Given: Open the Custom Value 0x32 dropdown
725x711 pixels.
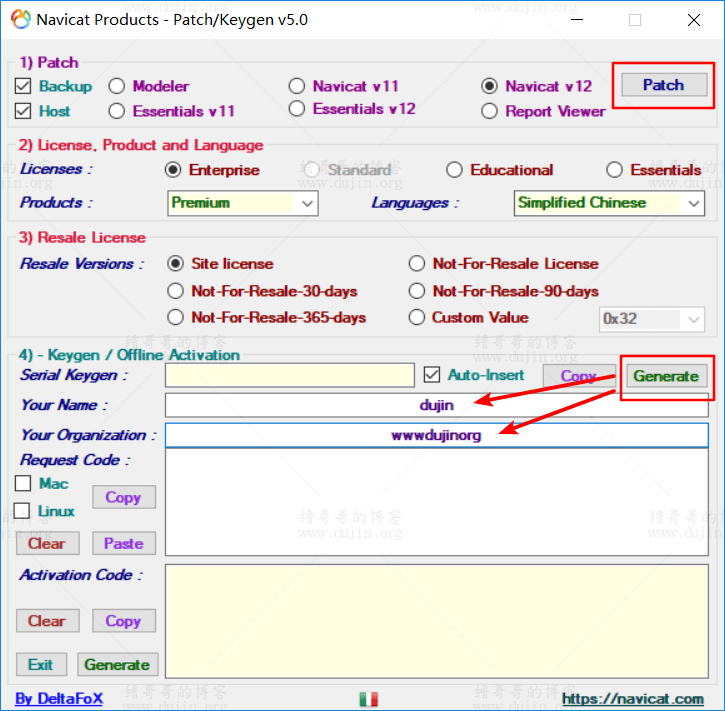Looking at the screenshot, I should (652, 319).
